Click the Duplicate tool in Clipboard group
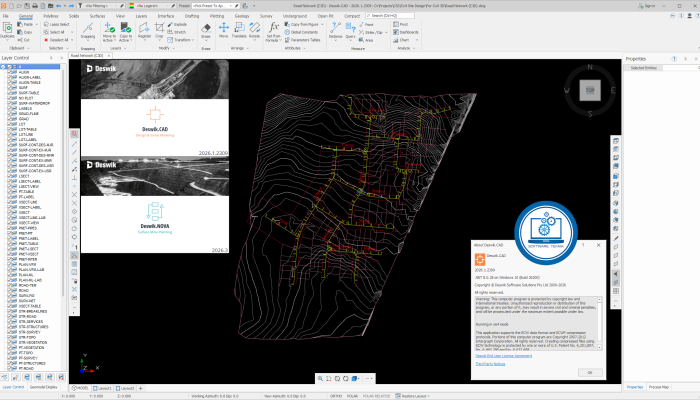Screen dimensions: 700x400 tap(7, 32)
